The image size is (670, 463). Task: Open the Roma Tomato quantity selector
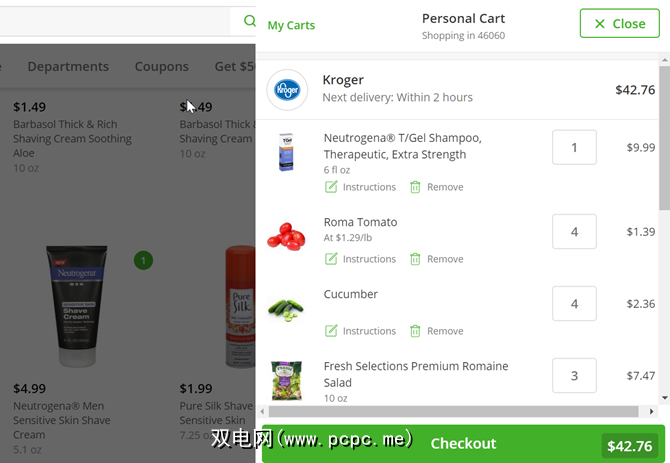tap(574, 232)
